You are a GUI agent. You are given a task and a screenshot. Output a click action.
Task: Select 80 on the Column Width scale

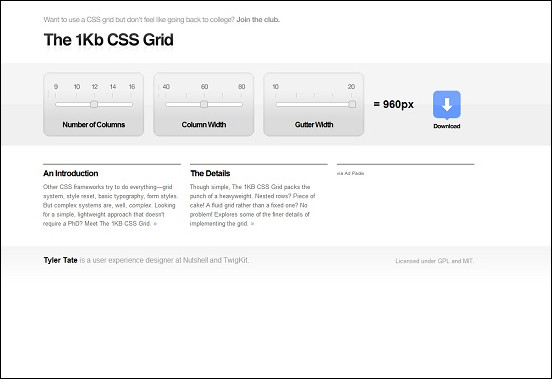coord(241,87)
